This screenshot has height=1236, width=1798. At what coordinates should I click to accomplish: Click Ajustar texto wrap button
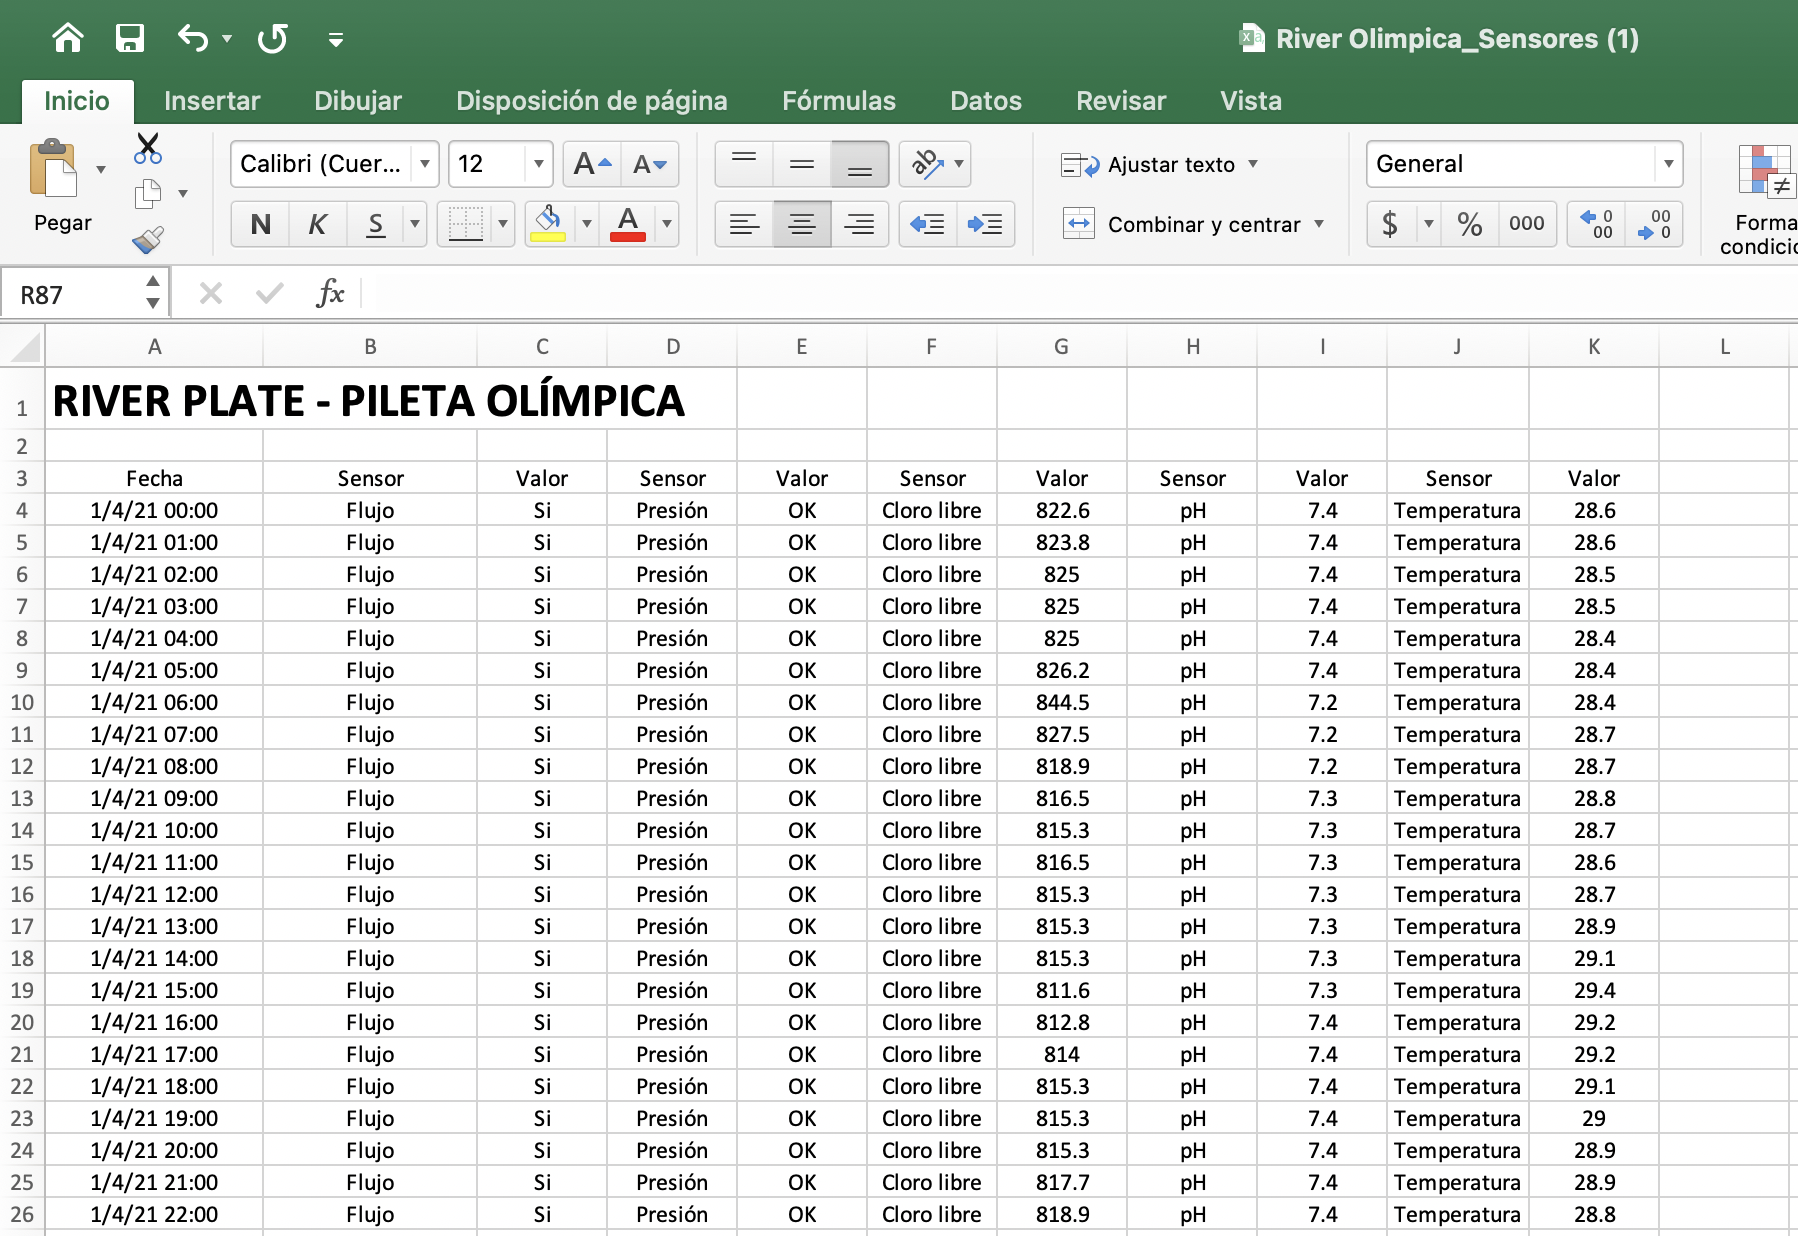click(1148, 165)
